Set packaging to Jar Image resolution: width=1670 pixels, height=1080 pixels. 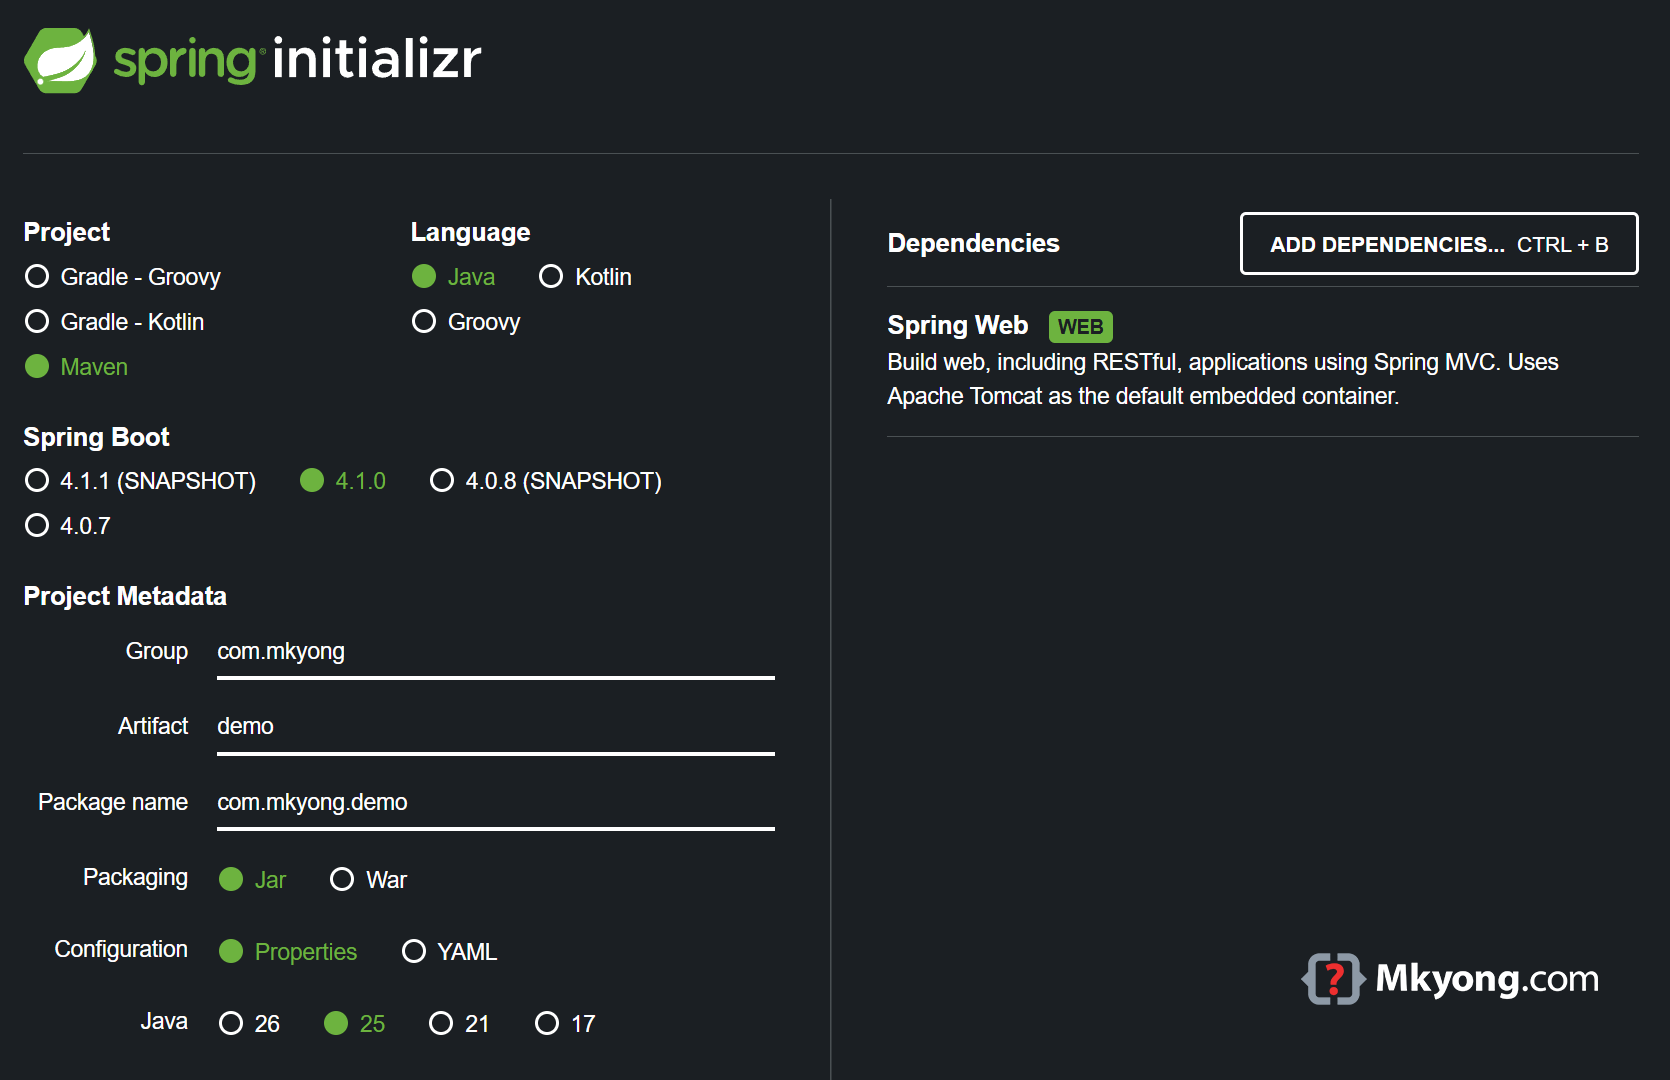253,880
